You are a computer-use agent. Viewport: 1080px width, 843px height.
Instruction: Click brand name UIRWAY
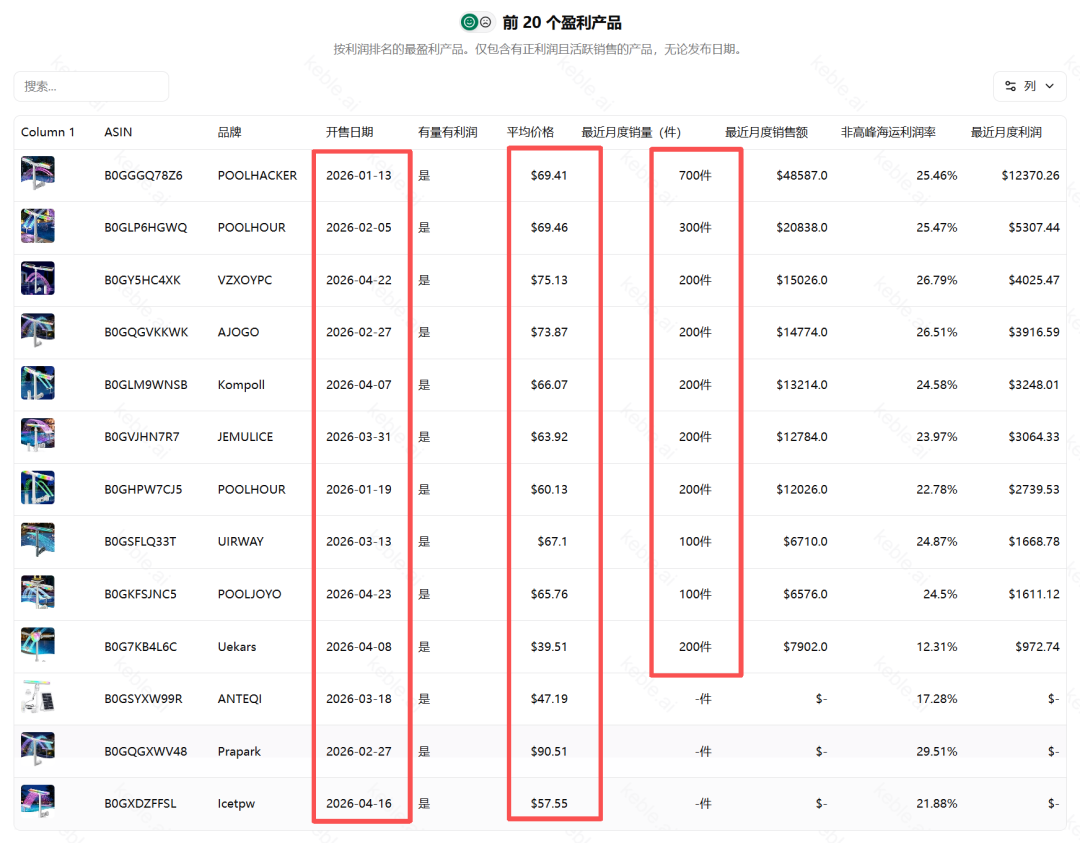pos(240,541)
